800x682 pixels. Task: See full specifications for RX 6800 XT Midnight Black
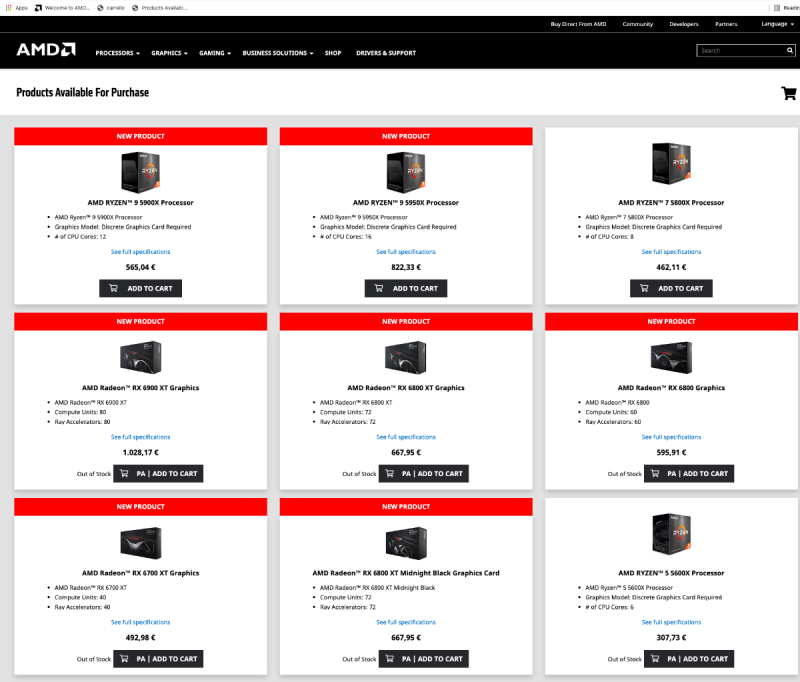point(406,622)
